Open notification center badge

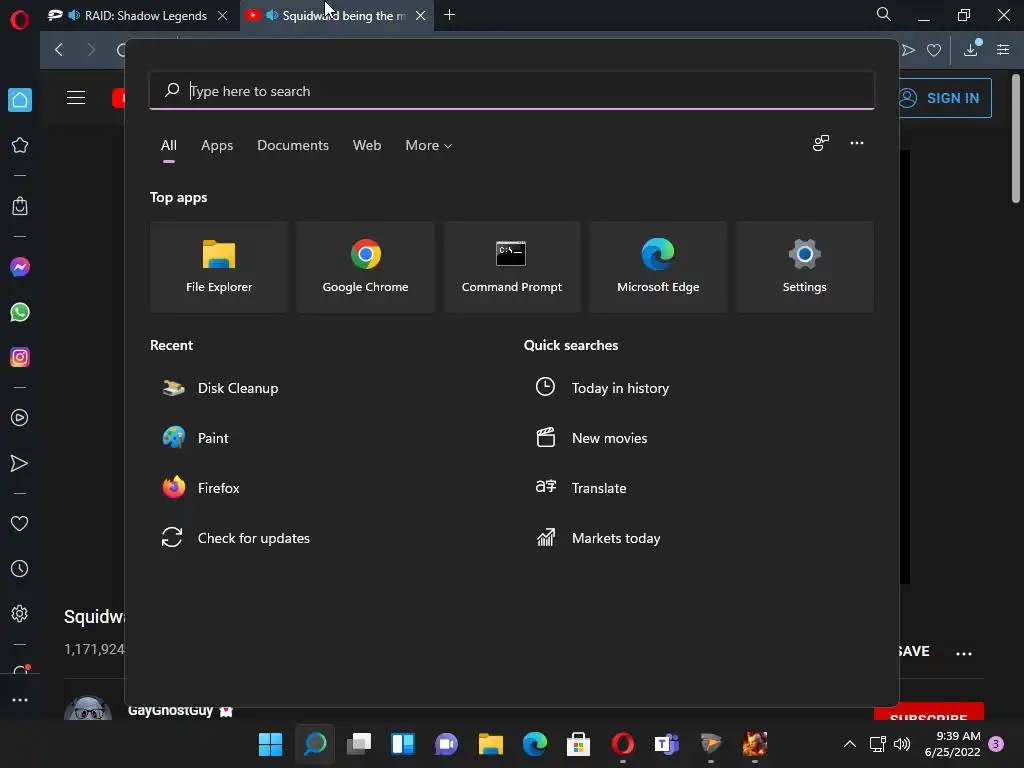pos(996,744)
